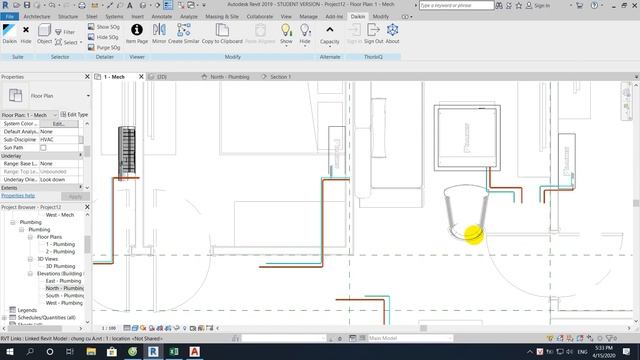Switch to the North - Plumbing view tab
640x360 pixels.
point(229,77)
